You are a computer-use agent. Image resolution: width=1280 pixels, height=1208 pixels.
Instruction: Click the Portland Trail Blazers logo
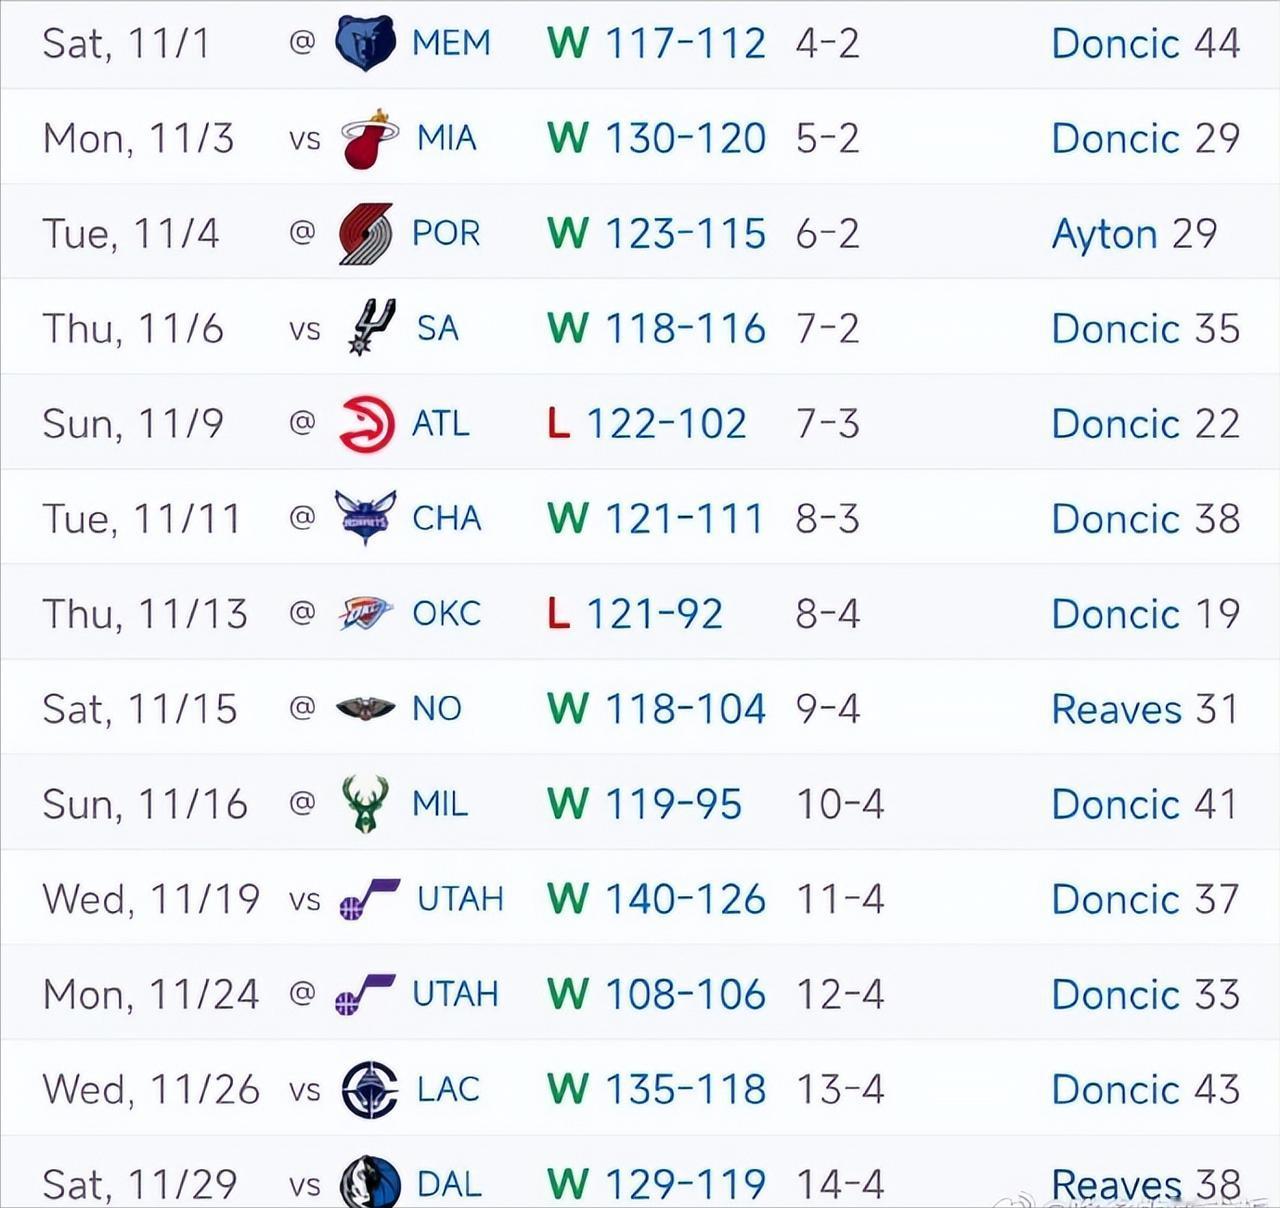[365, 234]
